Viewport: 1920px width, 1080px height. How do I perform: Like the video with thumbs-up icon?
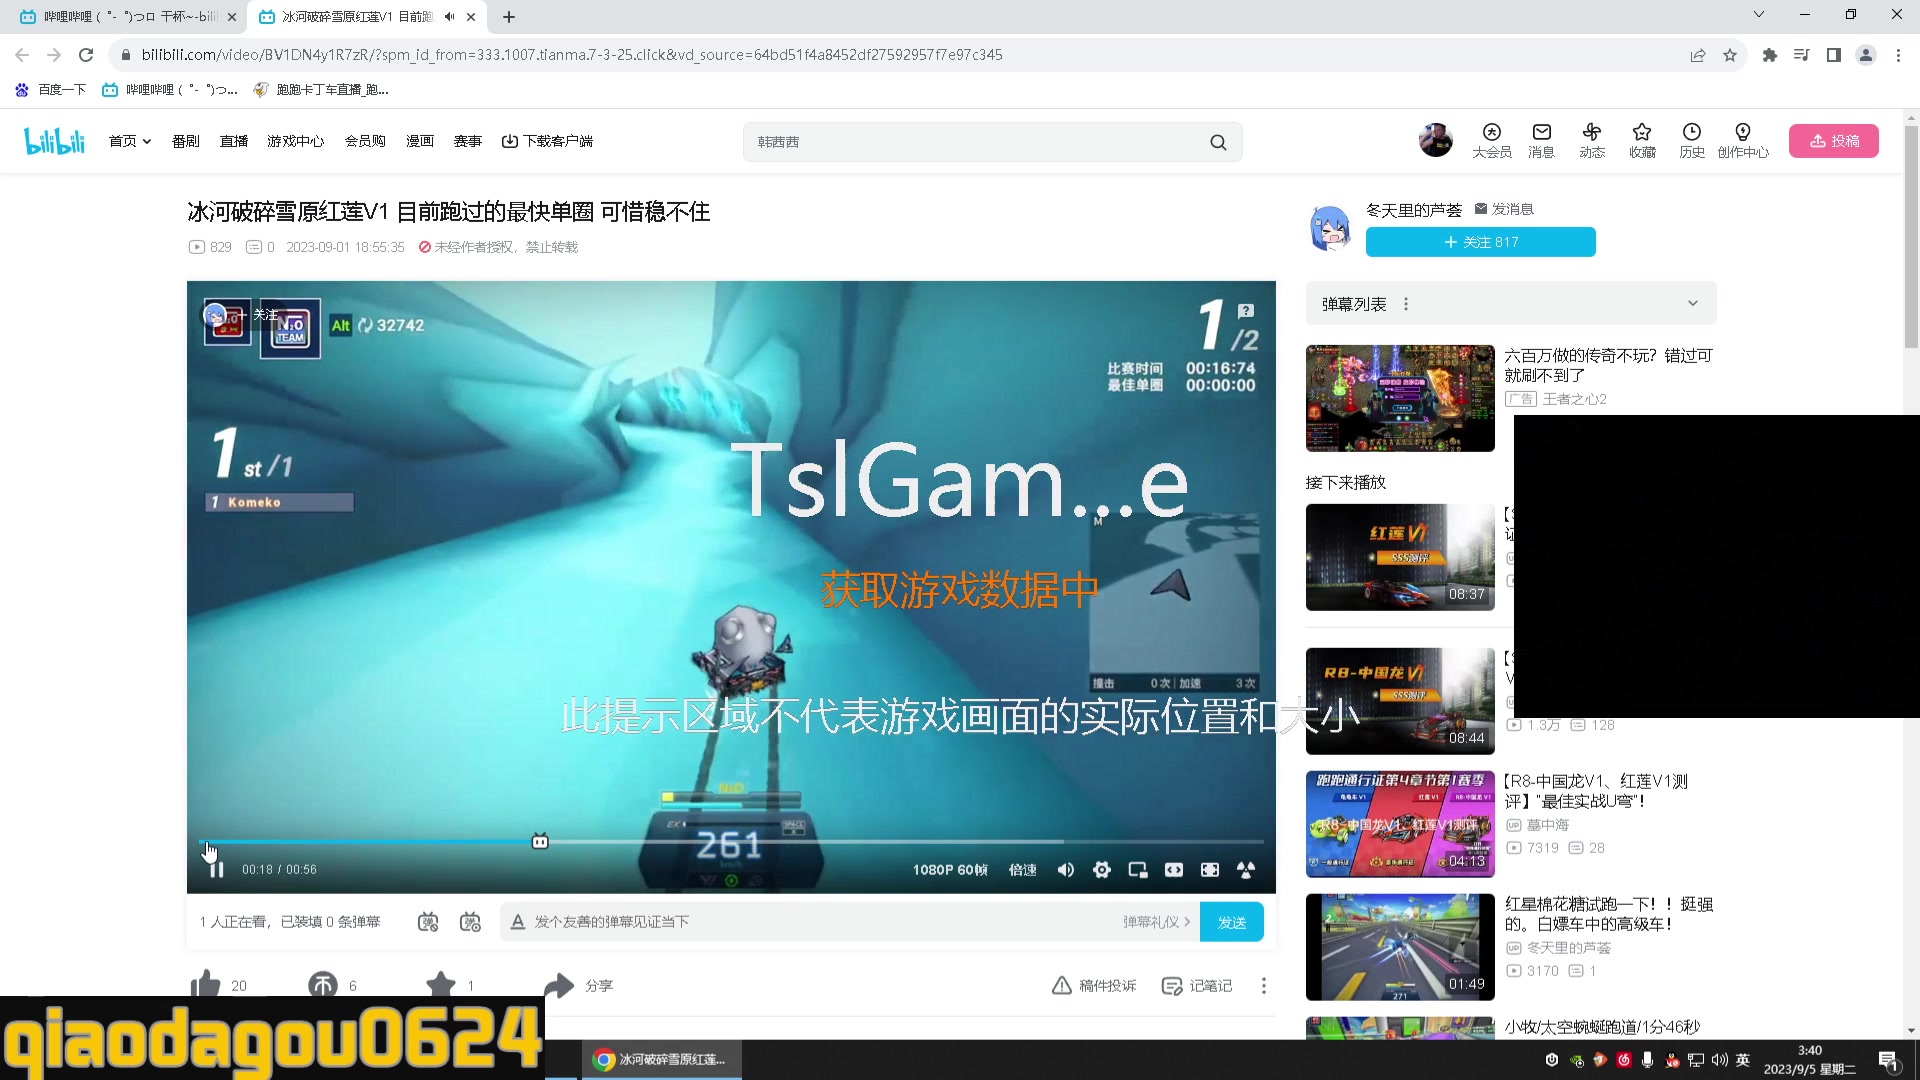pyautogui.click(x=206, y=984)
